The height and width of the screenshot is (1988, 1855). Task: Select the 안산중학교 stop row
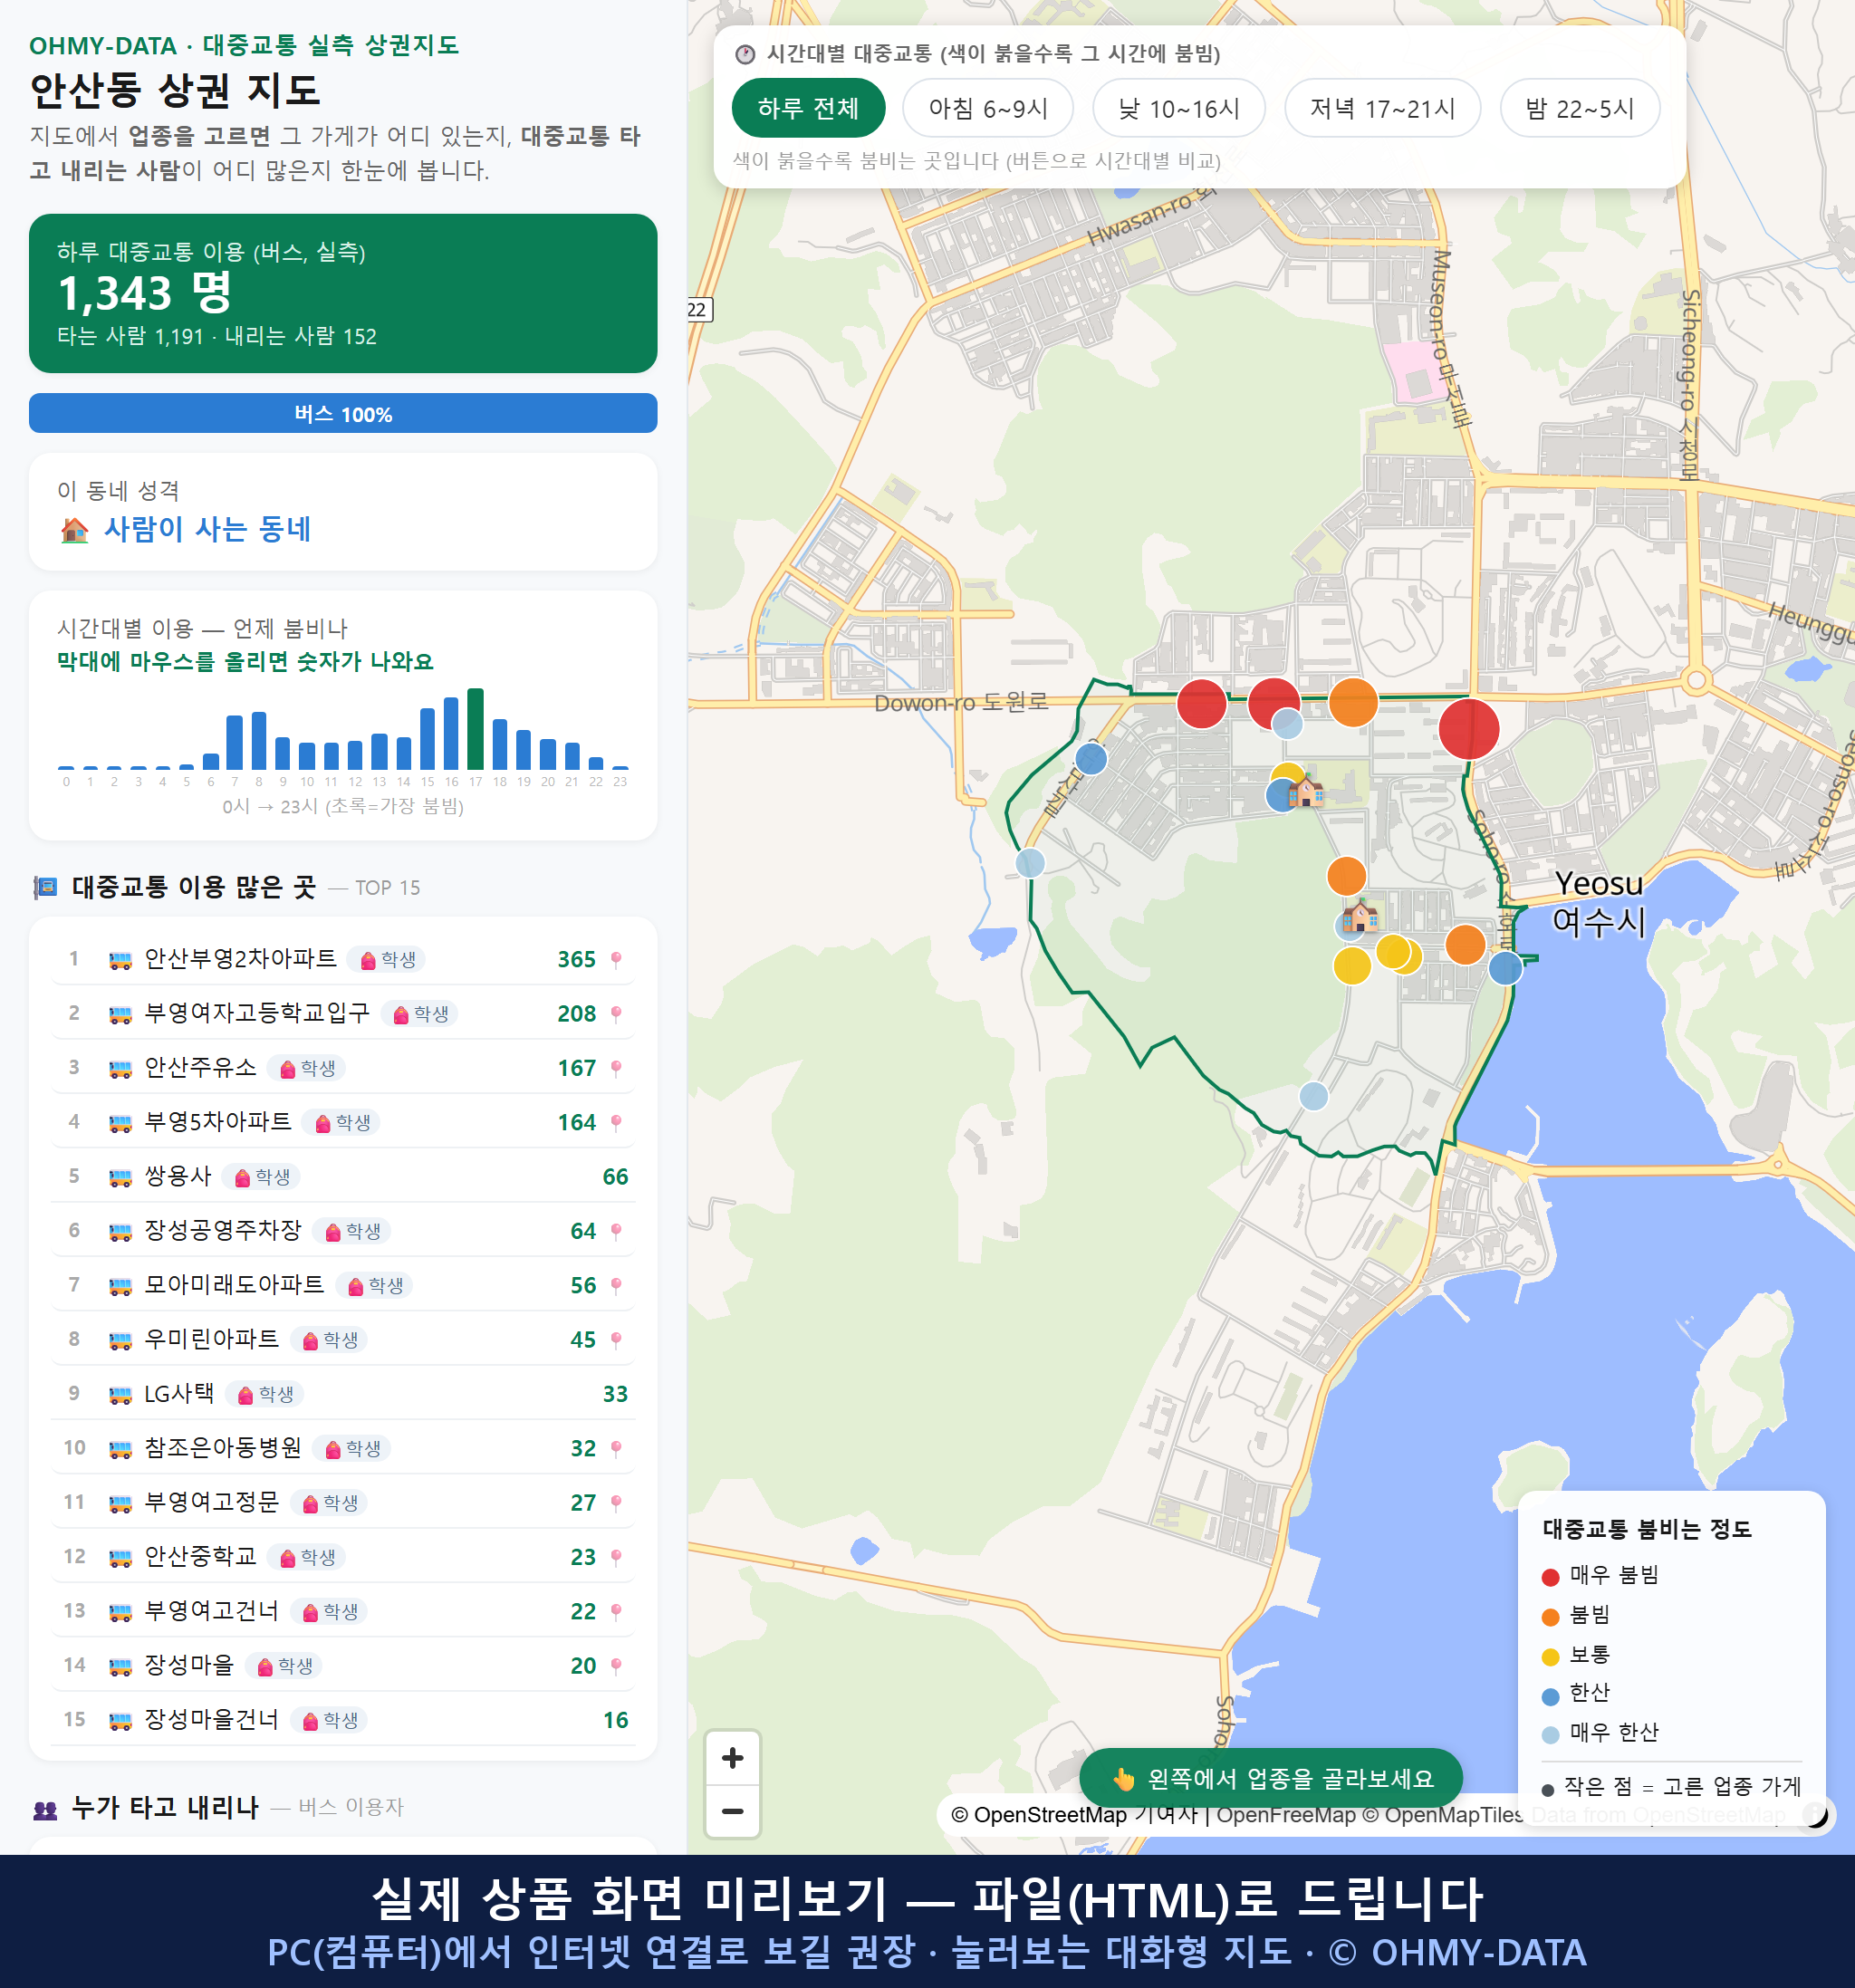(x=343, y=1557)
